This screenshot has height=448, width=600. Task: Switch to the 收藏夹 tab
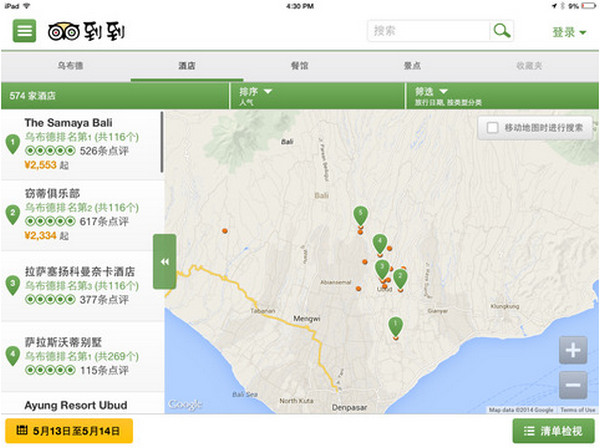coord(529,65)
